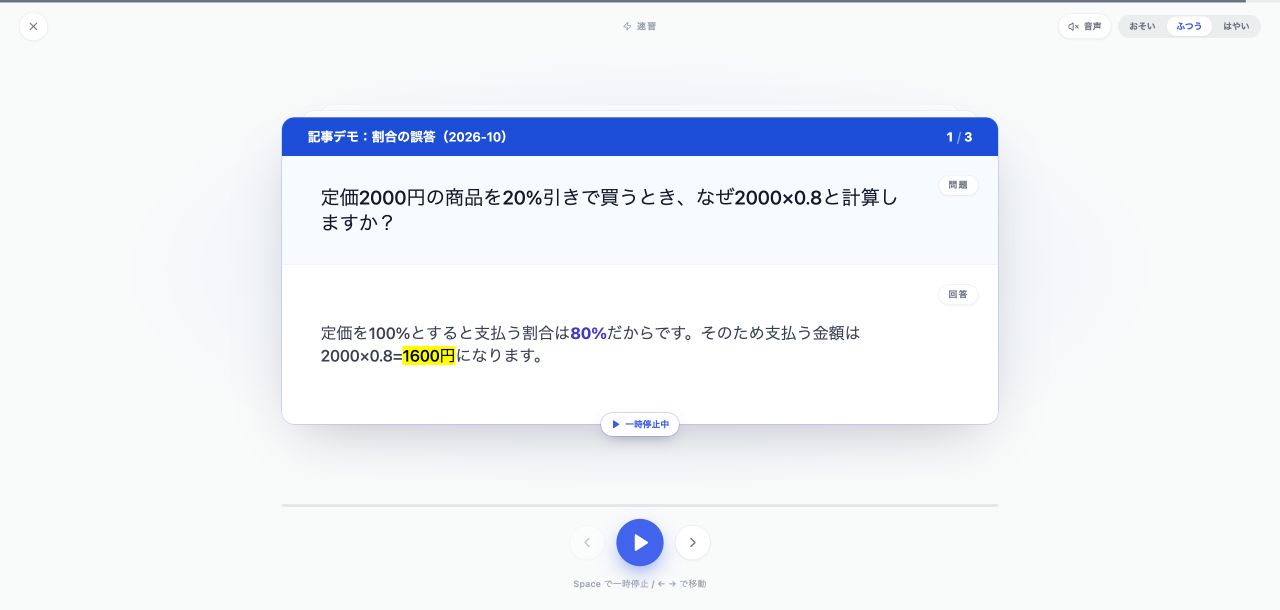Select はやい fast speed
The height and width of the screenshot is (610, 1280).
click(x=1236, y=26)
